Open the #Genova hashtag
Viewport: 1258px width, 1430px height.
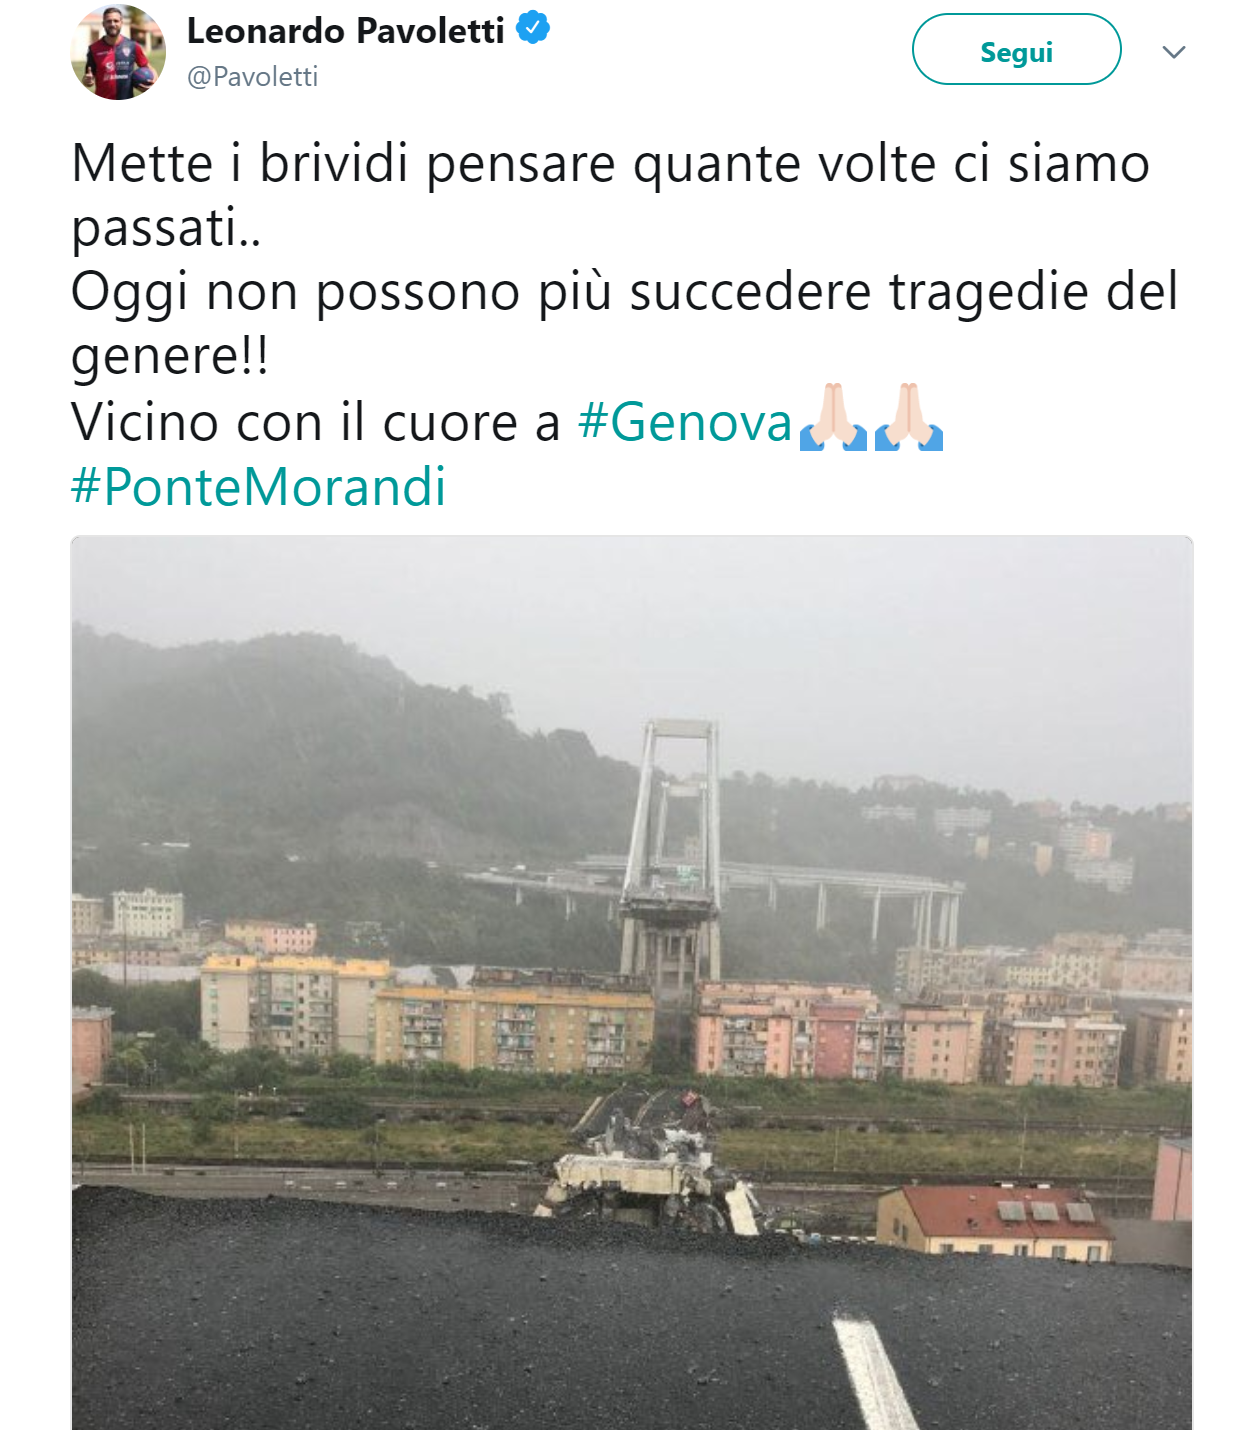685,421
